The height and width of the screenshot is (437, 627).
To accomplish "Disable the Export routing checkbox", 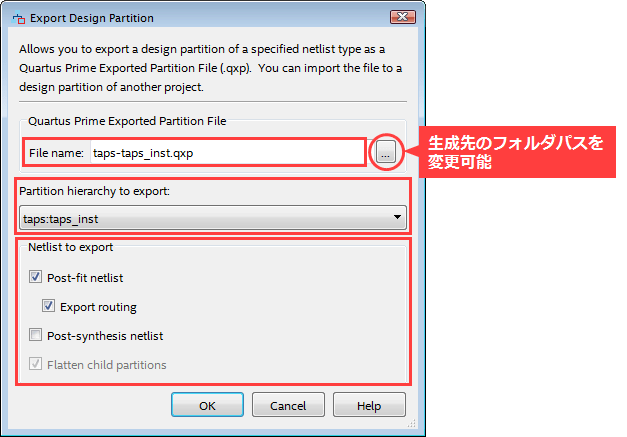I will (50, 307).
